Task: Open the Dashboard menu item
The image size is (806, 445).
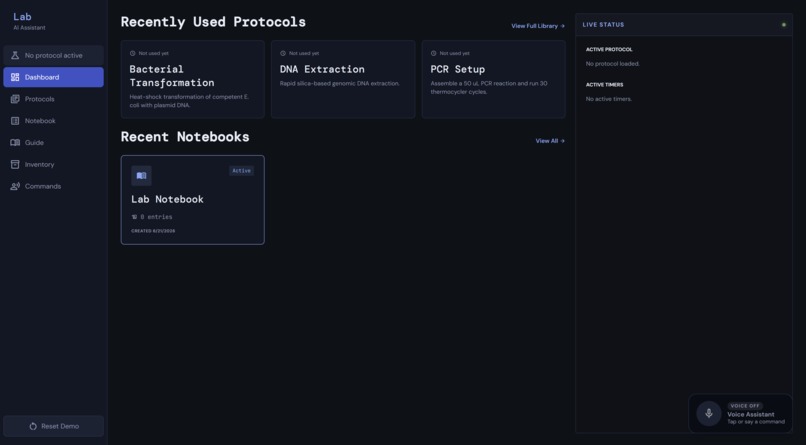Action: pyautogui.click(x=53, y=77)
